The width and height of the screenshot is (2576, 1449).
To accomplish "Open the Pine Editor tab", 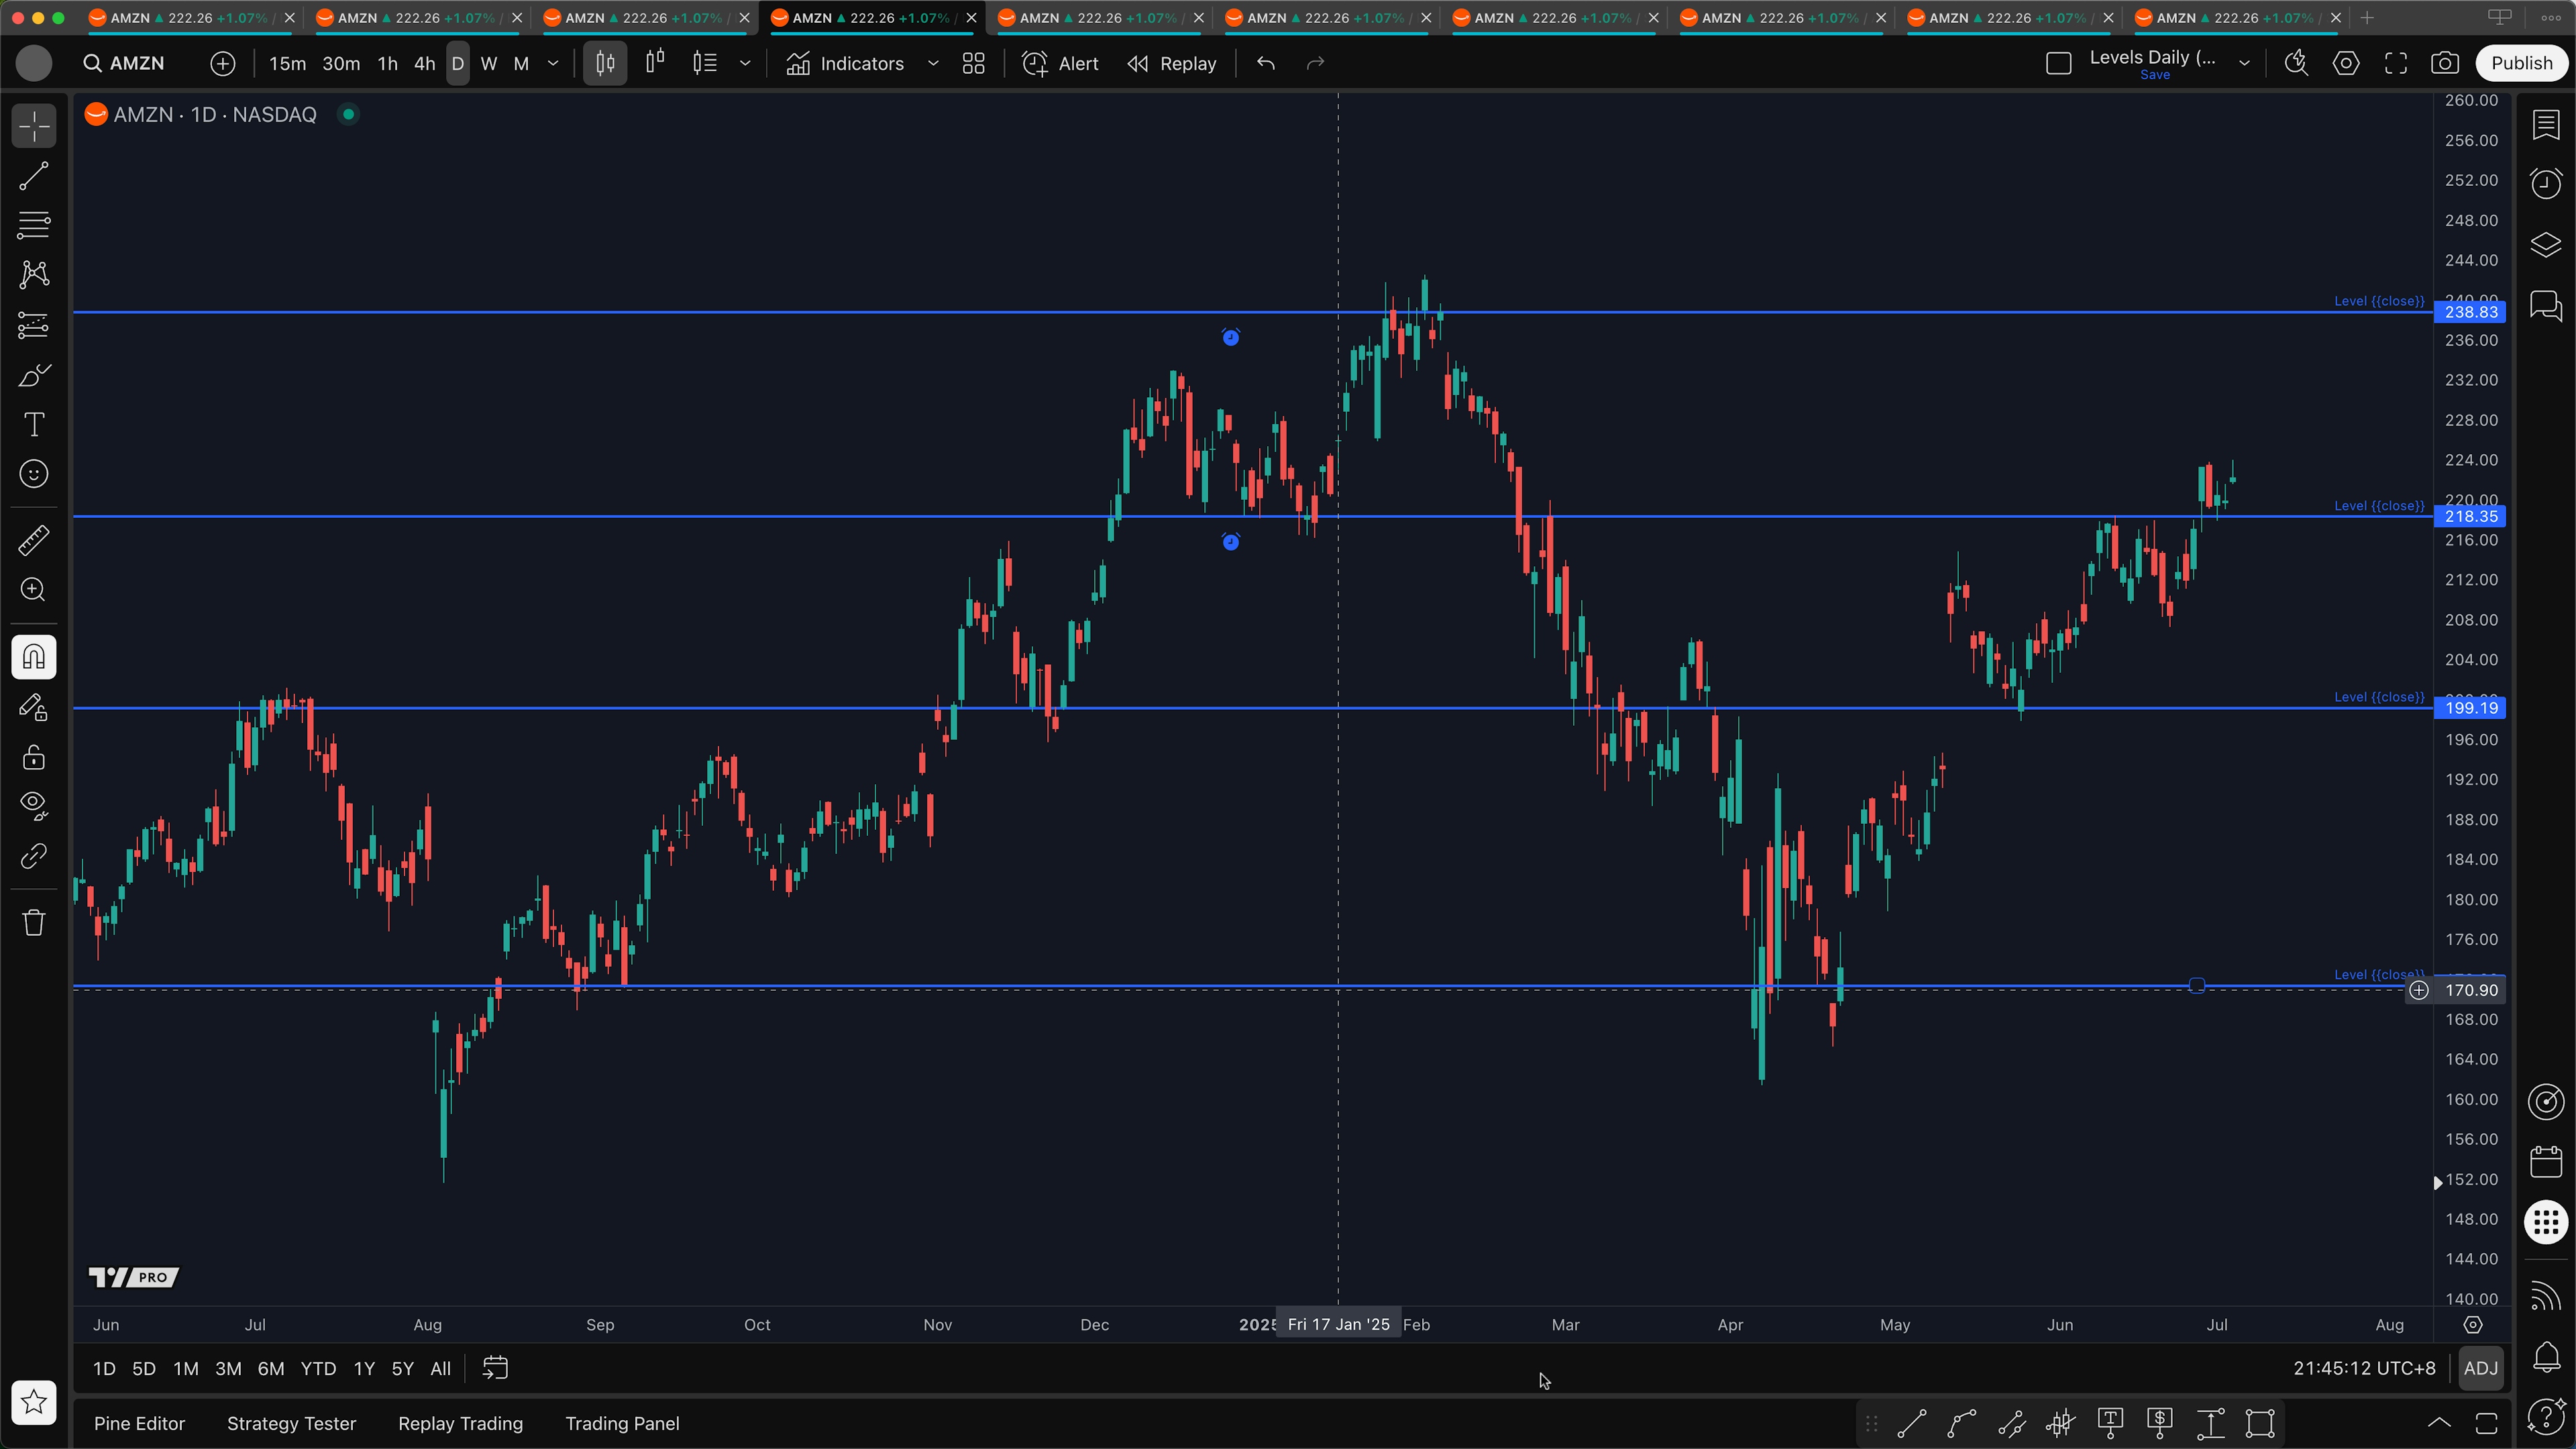I will point(139,1423).
